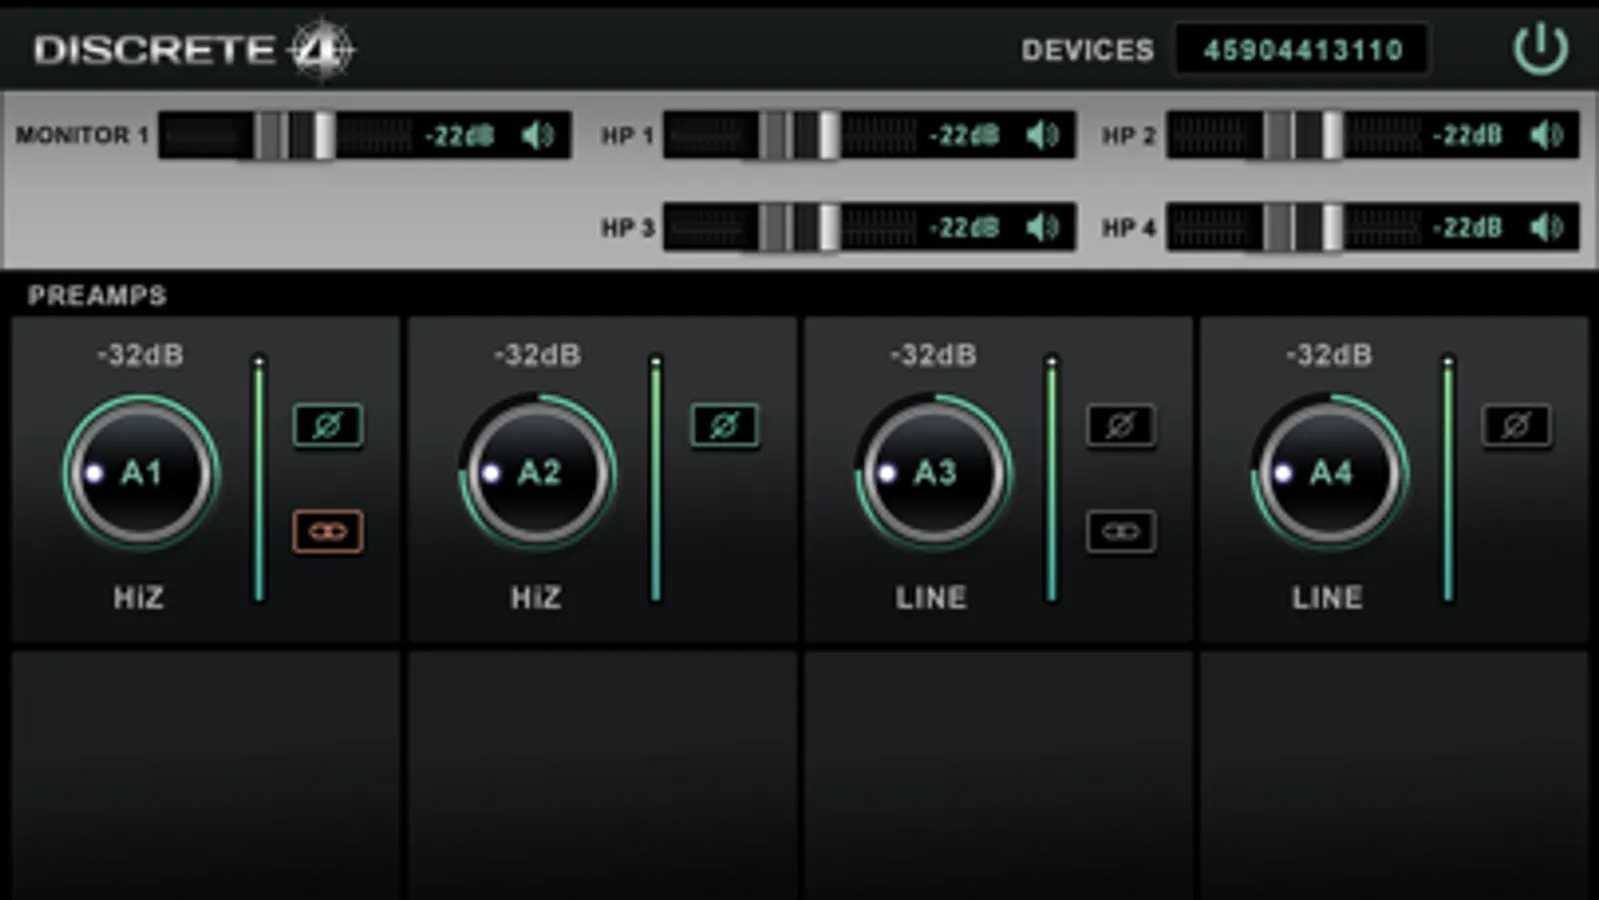This screenshot has width=1599, height=900.
Task: Click the HP 1 -22dB readout
Action: 964,135
